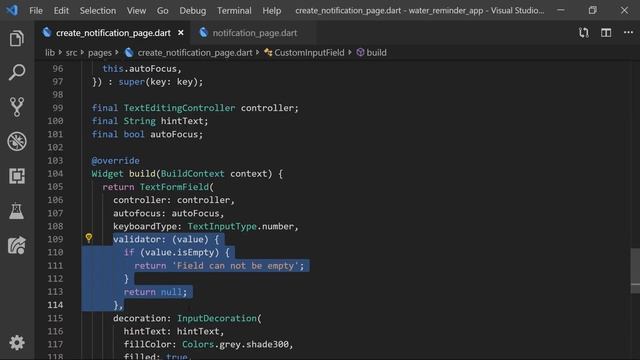The image size is (640, 360).
Task: Open the More Actions ellipsis menu
Action: pyautogui.click(x=628, y=32)
